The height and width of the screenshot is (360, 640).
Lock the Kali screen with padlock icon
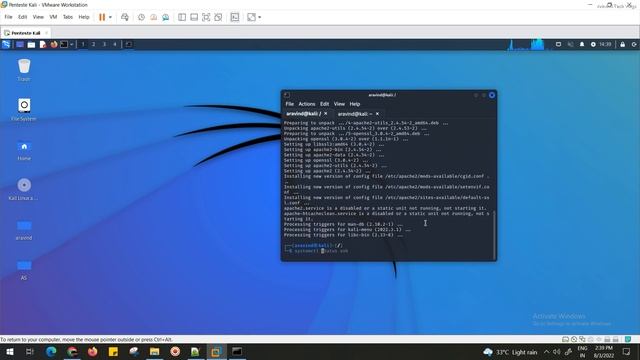622,44
